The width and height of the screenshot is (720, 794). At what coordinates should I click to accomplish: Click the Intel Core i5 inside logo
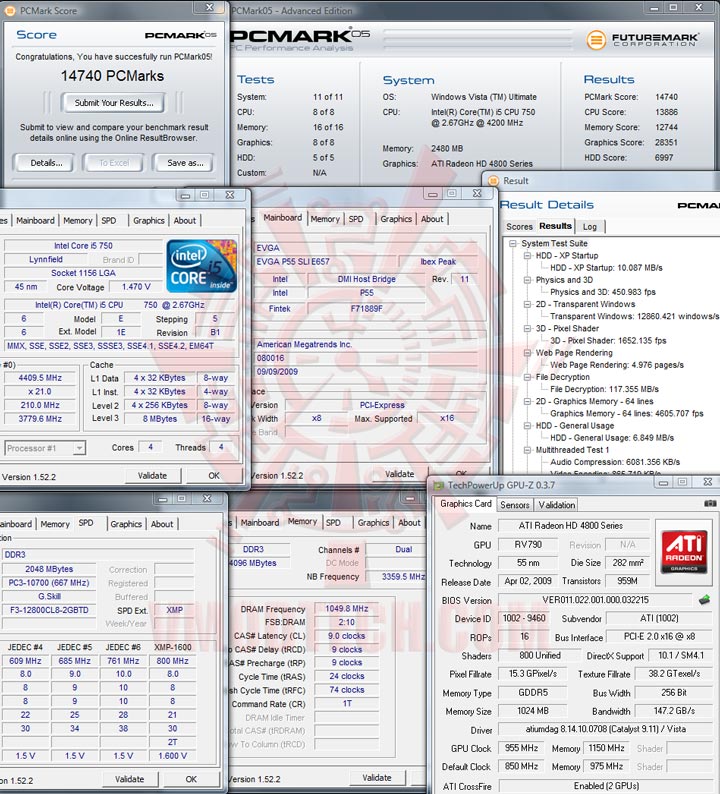[x=202, y=266]
